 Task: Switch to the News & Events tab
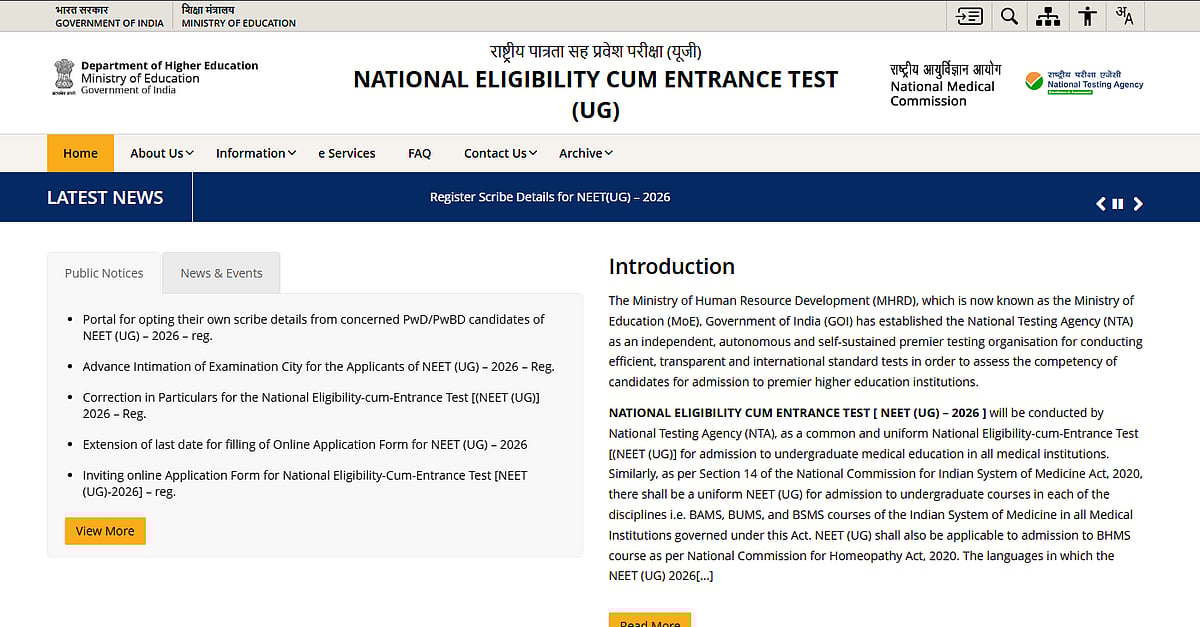click(x=221, y=273)
